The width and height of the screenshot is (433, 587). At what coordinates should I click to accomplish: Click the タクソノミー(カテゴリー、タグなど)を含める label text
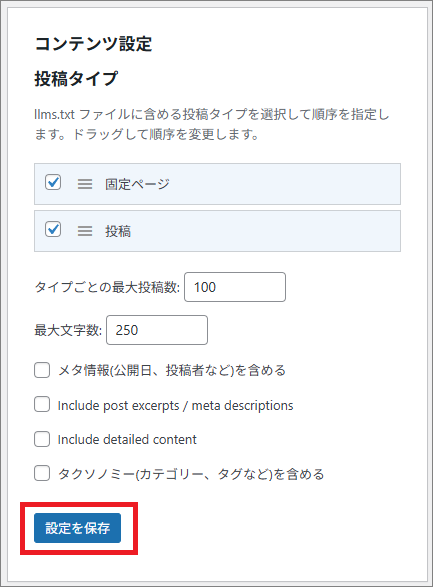[191, 474]
